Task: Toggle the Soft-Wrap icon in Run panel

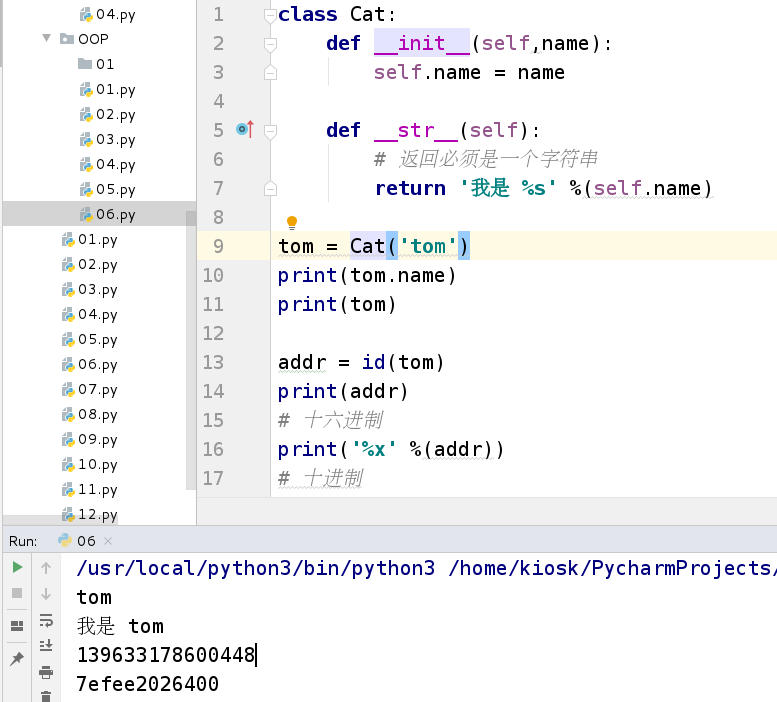Action: coord(46,620)
